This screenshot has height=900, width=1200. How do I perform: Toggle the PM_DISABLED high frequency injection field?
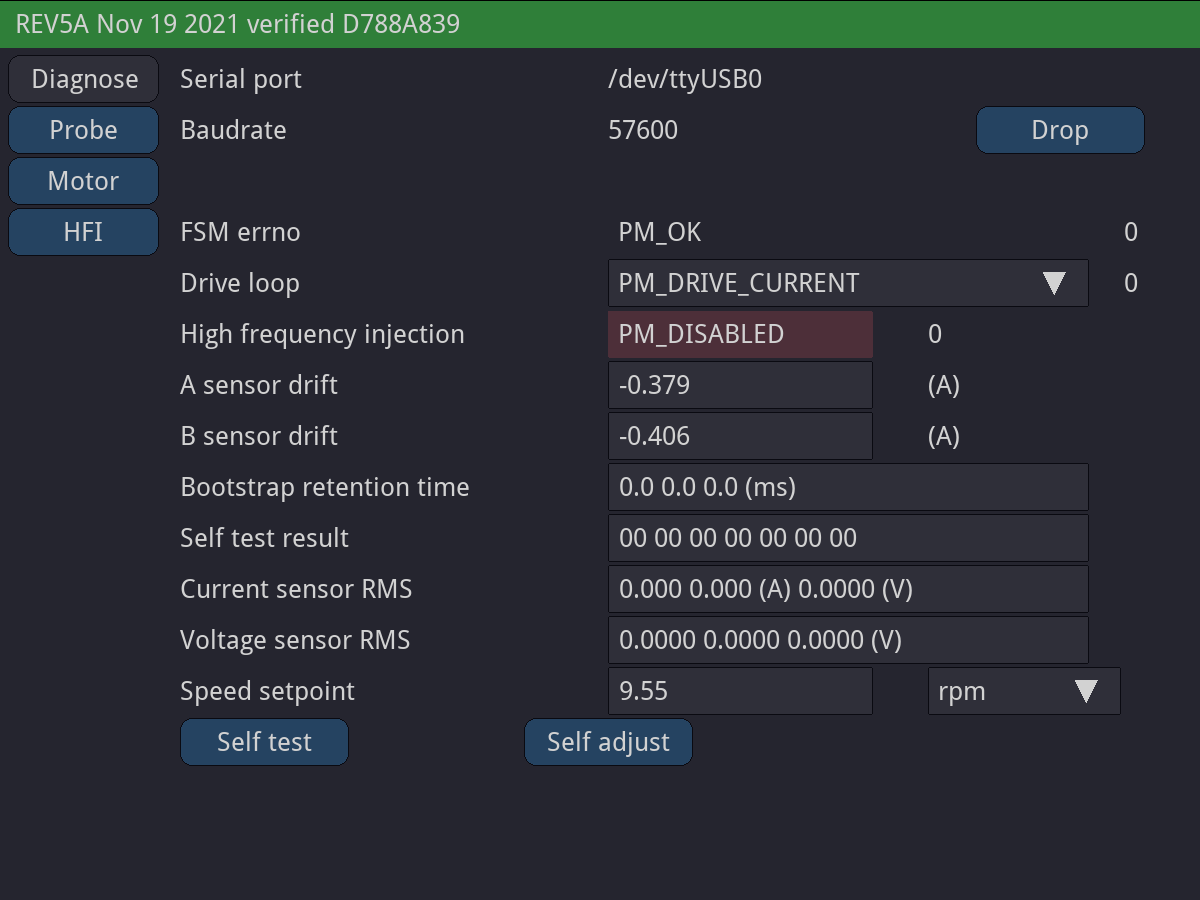click(x=740, y=334)
